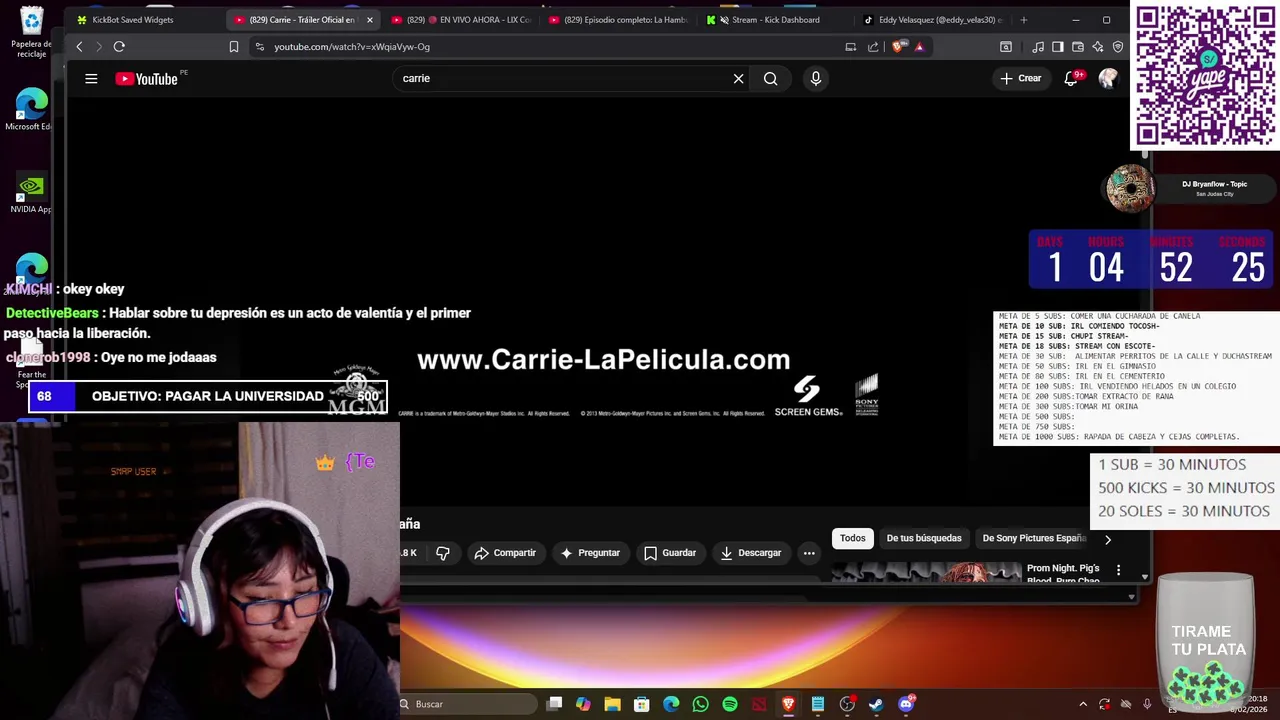Reload the current page
1280x720 pixels.
pos(119,47)
